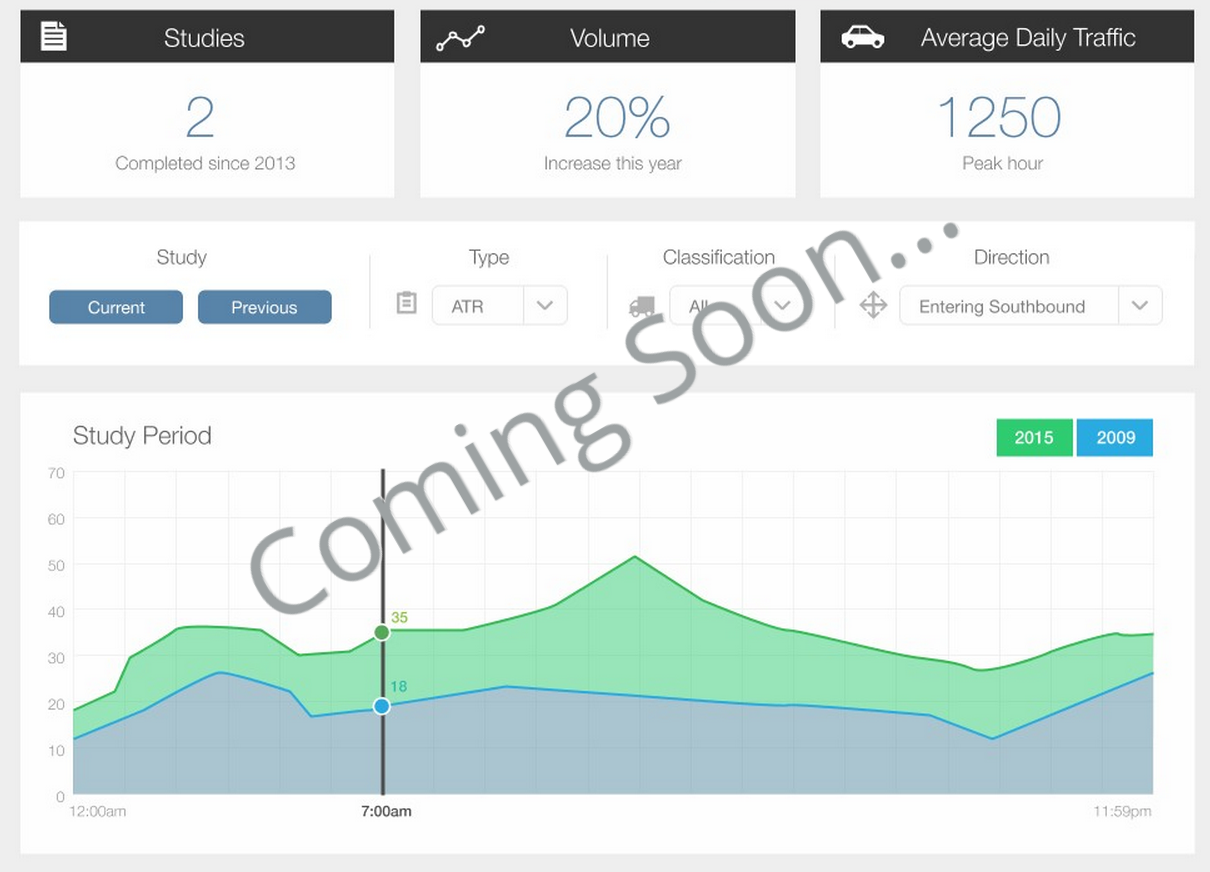Click the Volume line graph icon
Viewport: 1210px width, 872px height.
click(x=460, y=38)
